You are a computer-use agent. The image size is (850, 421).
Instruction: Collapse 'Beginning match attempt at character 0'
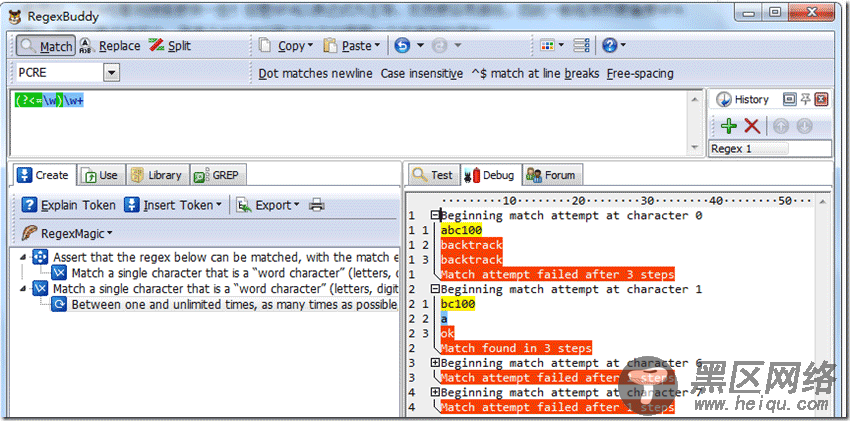tap(435, 216)
